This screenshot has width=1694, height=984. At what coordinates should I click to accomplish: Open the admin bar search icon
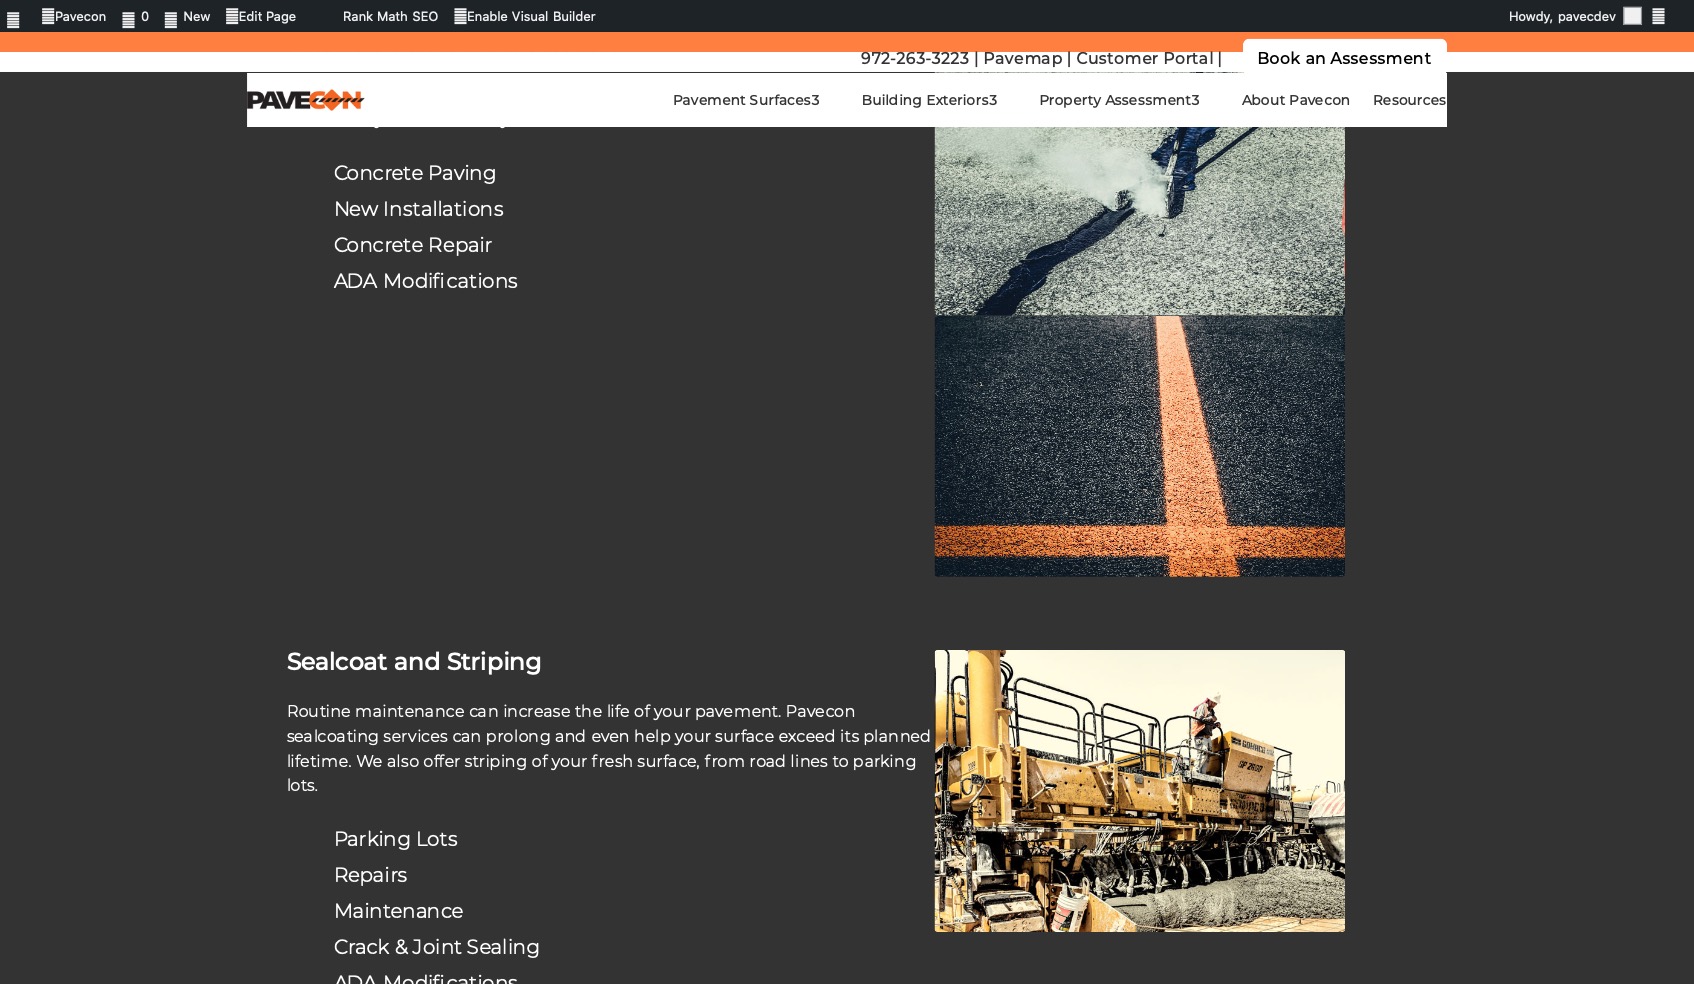[1658, 16]
